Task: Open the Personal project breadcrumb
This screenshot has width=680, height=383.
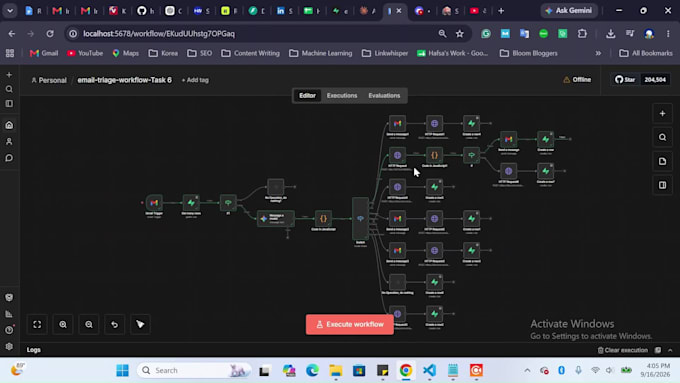Action: (49, 80)
